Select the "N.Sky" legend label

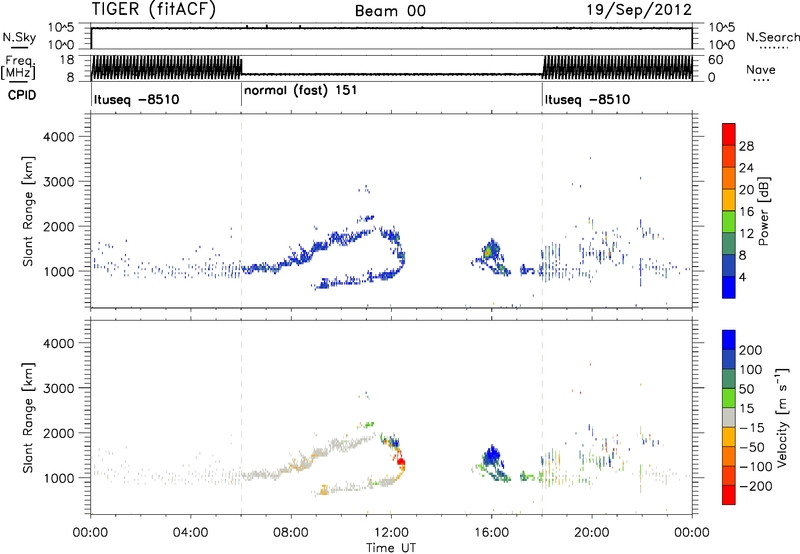click(19, 37)
